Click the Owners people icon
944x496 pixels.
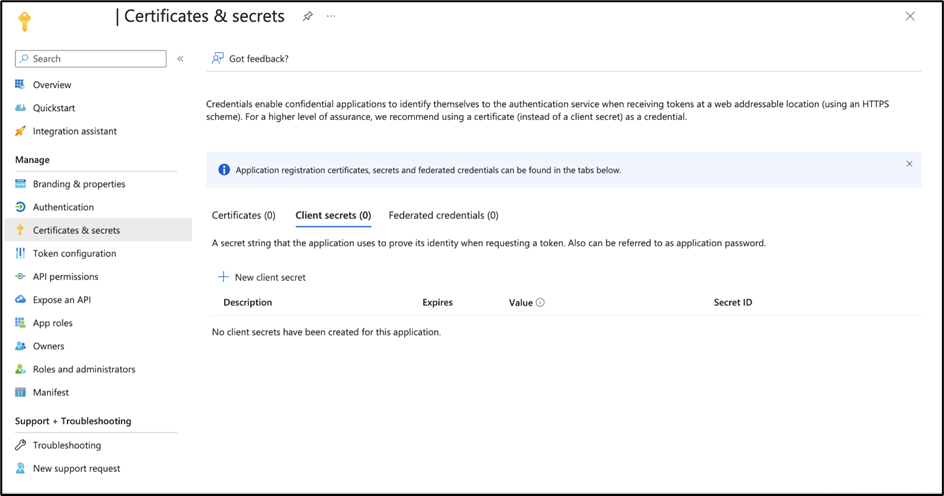point(20,346)
